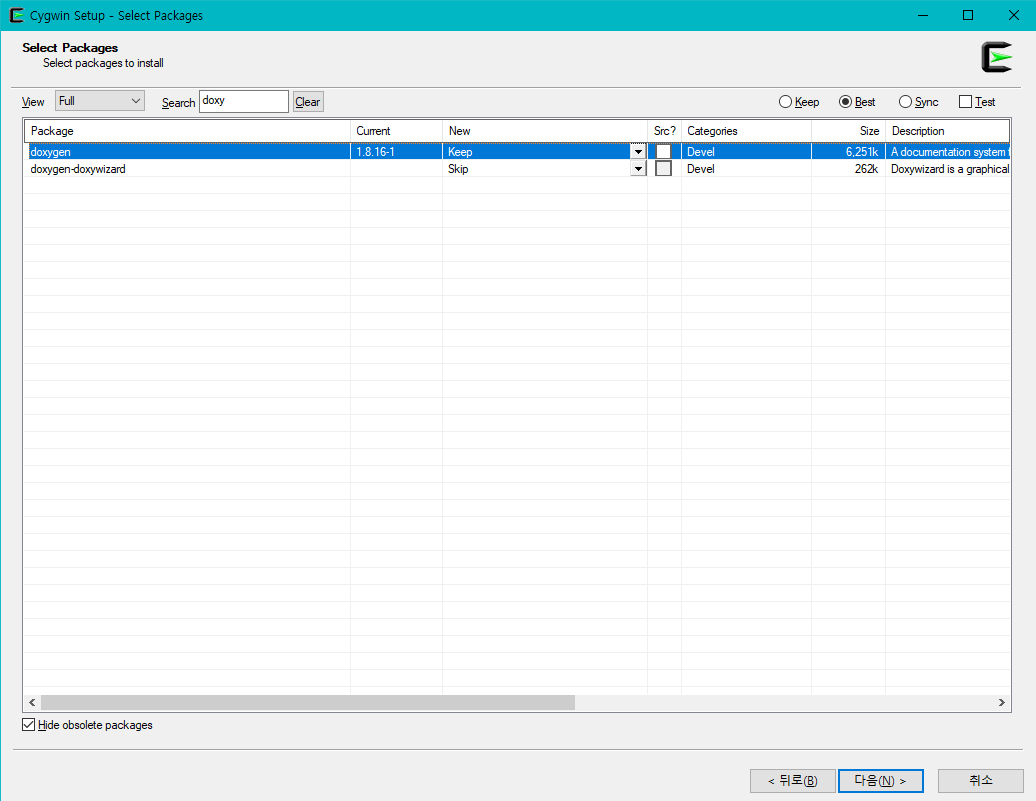Click the scrollbar right arrow
The height and width of the screenshot is (801, 1036).
[1002, 703]
